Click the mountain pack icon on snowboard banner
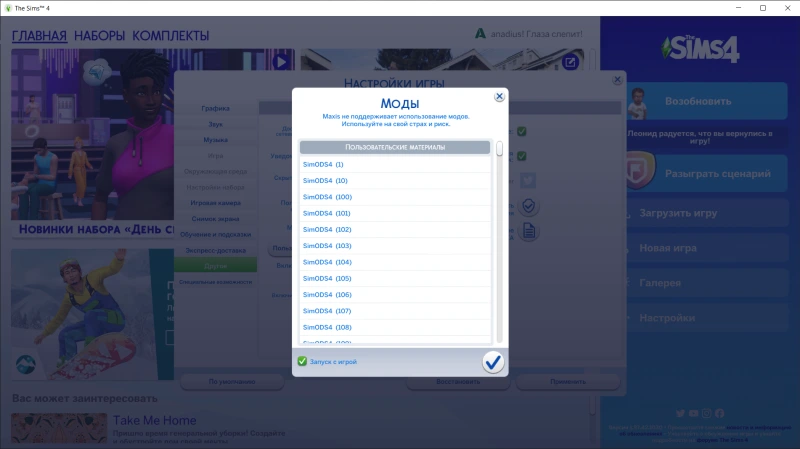 (x=26, y=364)
